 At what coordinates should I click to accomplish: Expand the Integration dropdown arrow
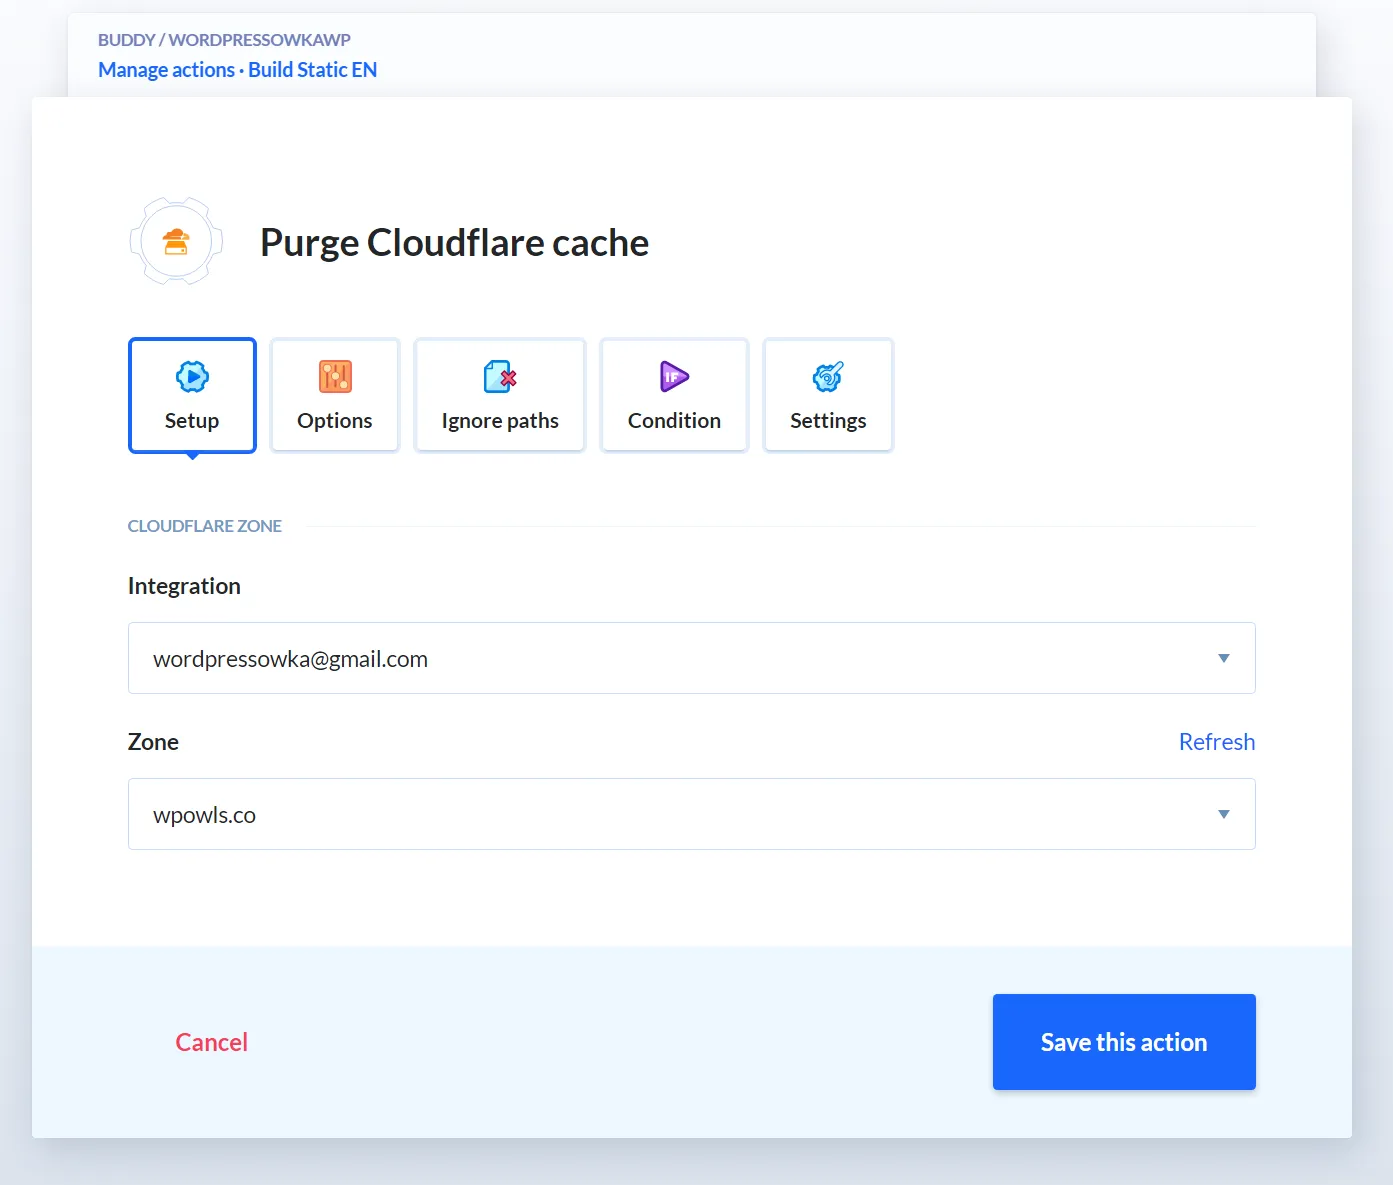1223,658
